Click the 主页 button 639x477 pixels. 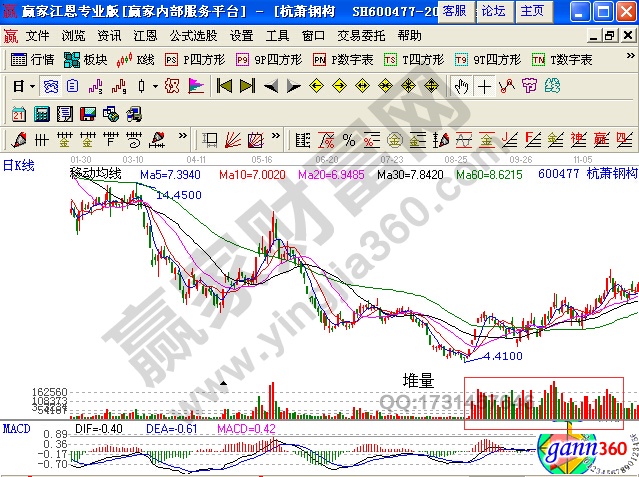pos(533,11)
